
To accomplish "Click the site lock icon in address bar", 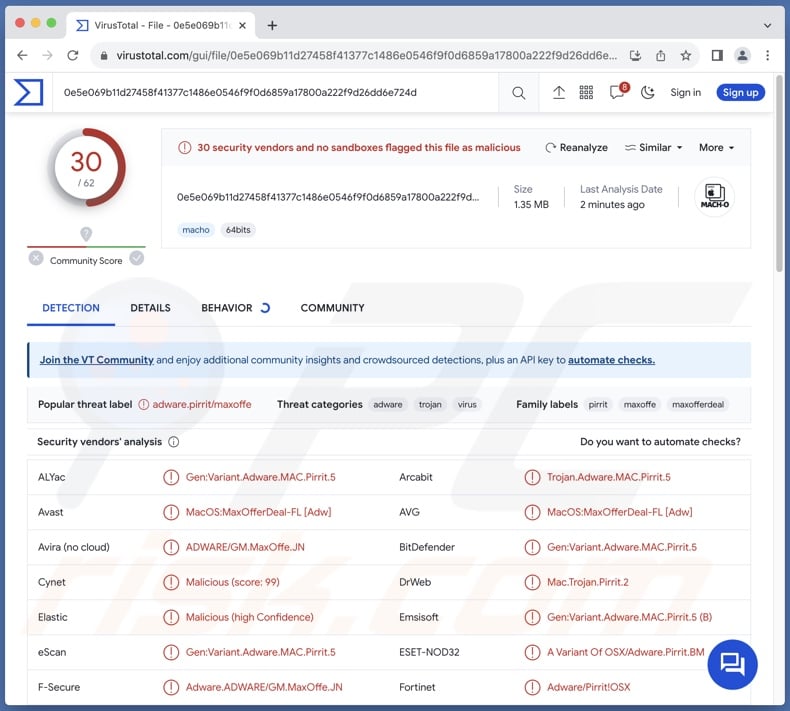I will [x=104, y=55].
